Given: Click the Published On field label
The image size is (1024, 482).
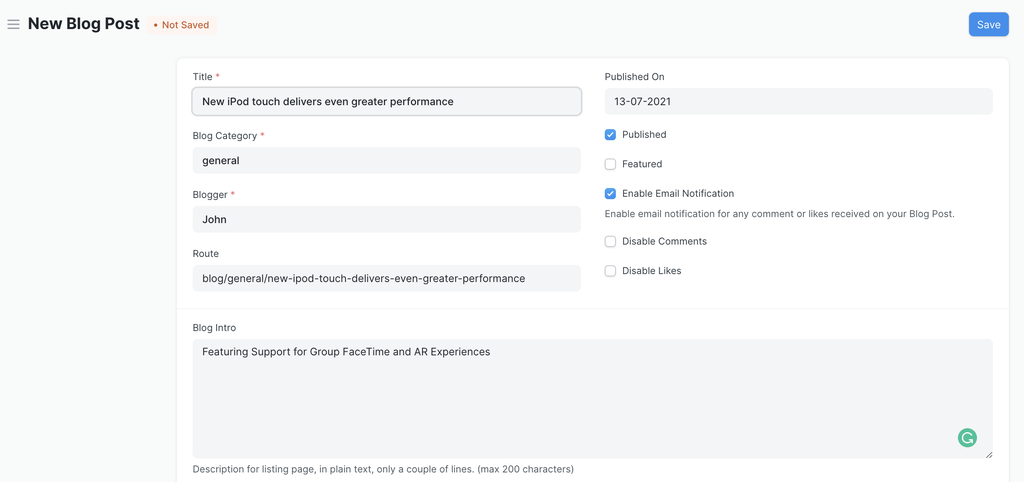Looking at the screenshot, I should point(634,77).
